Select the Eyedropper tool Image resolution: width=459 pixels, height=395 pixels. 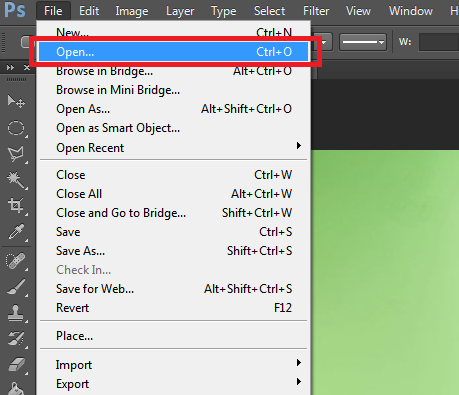pos(16,231)
